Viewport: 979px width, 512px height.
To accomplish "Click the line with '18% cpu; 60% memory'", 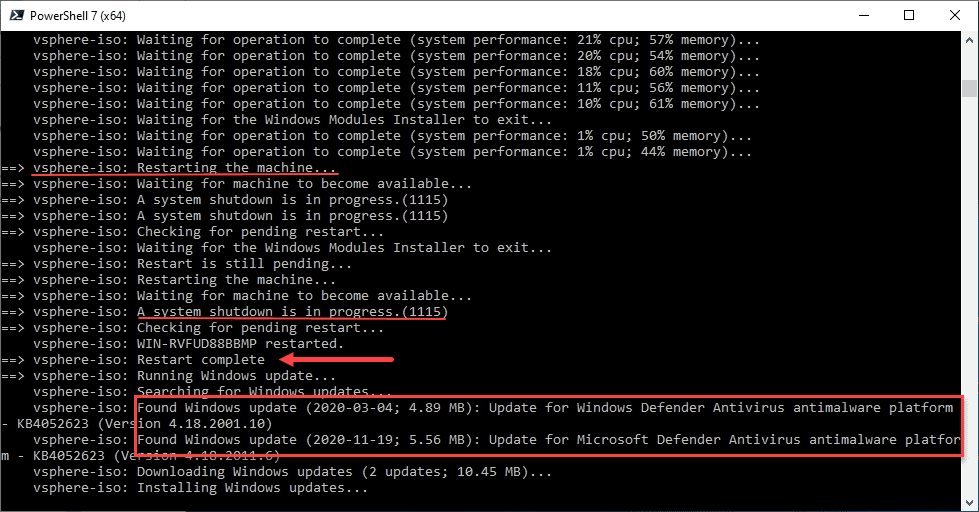I will [x=396, y=72].
